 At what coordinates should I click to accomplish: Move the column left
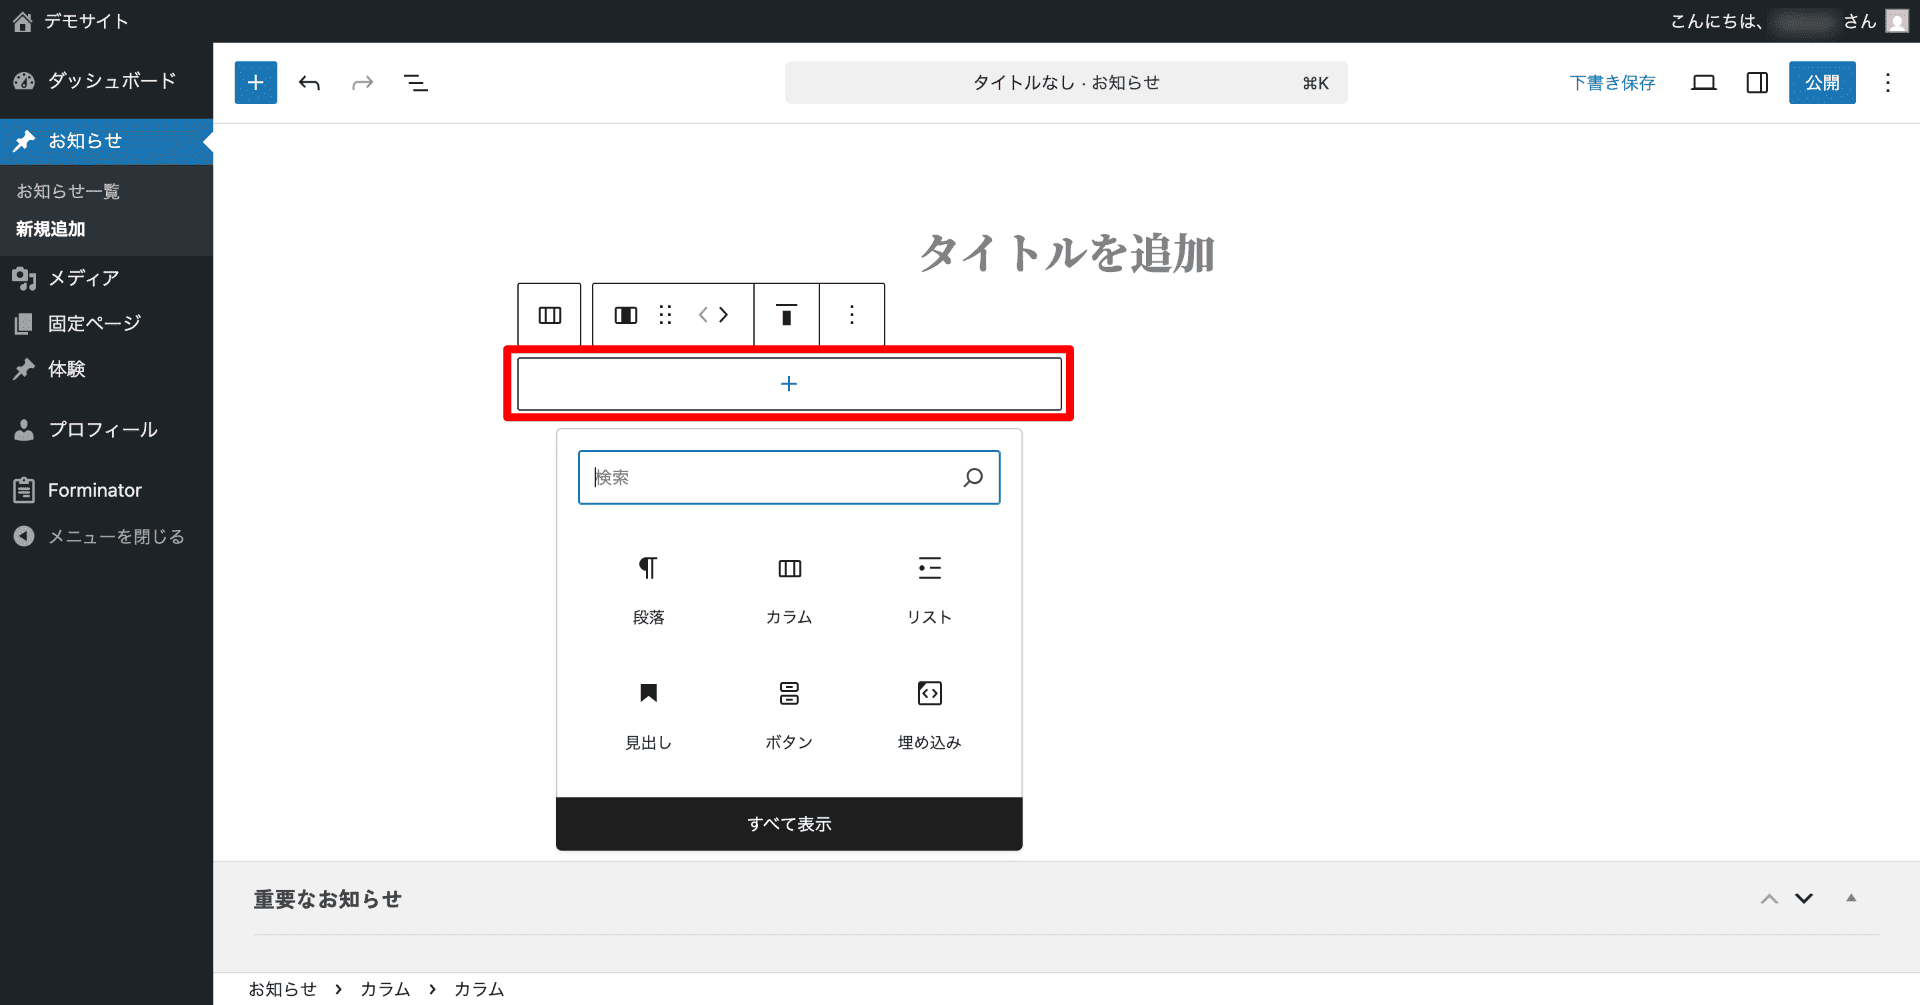704,315
